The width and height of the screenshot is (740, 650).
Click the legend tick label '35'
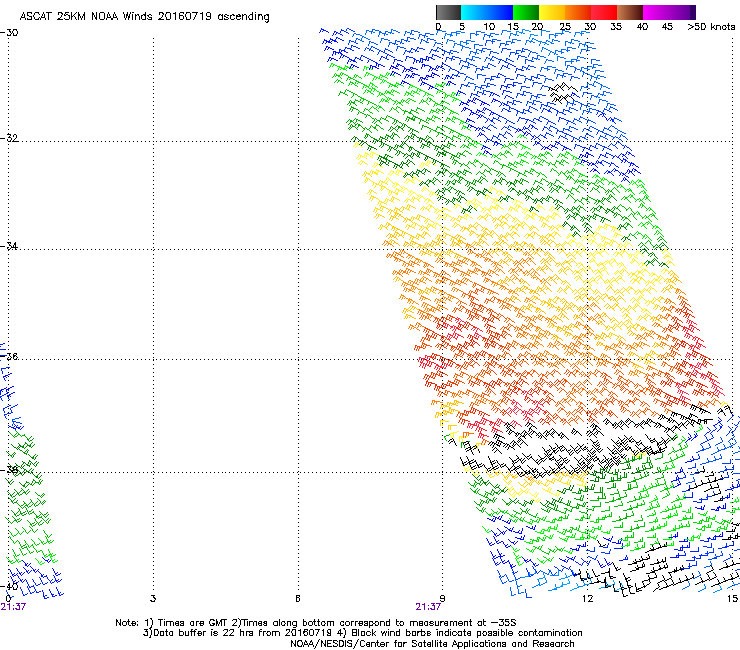coord(616,27)
